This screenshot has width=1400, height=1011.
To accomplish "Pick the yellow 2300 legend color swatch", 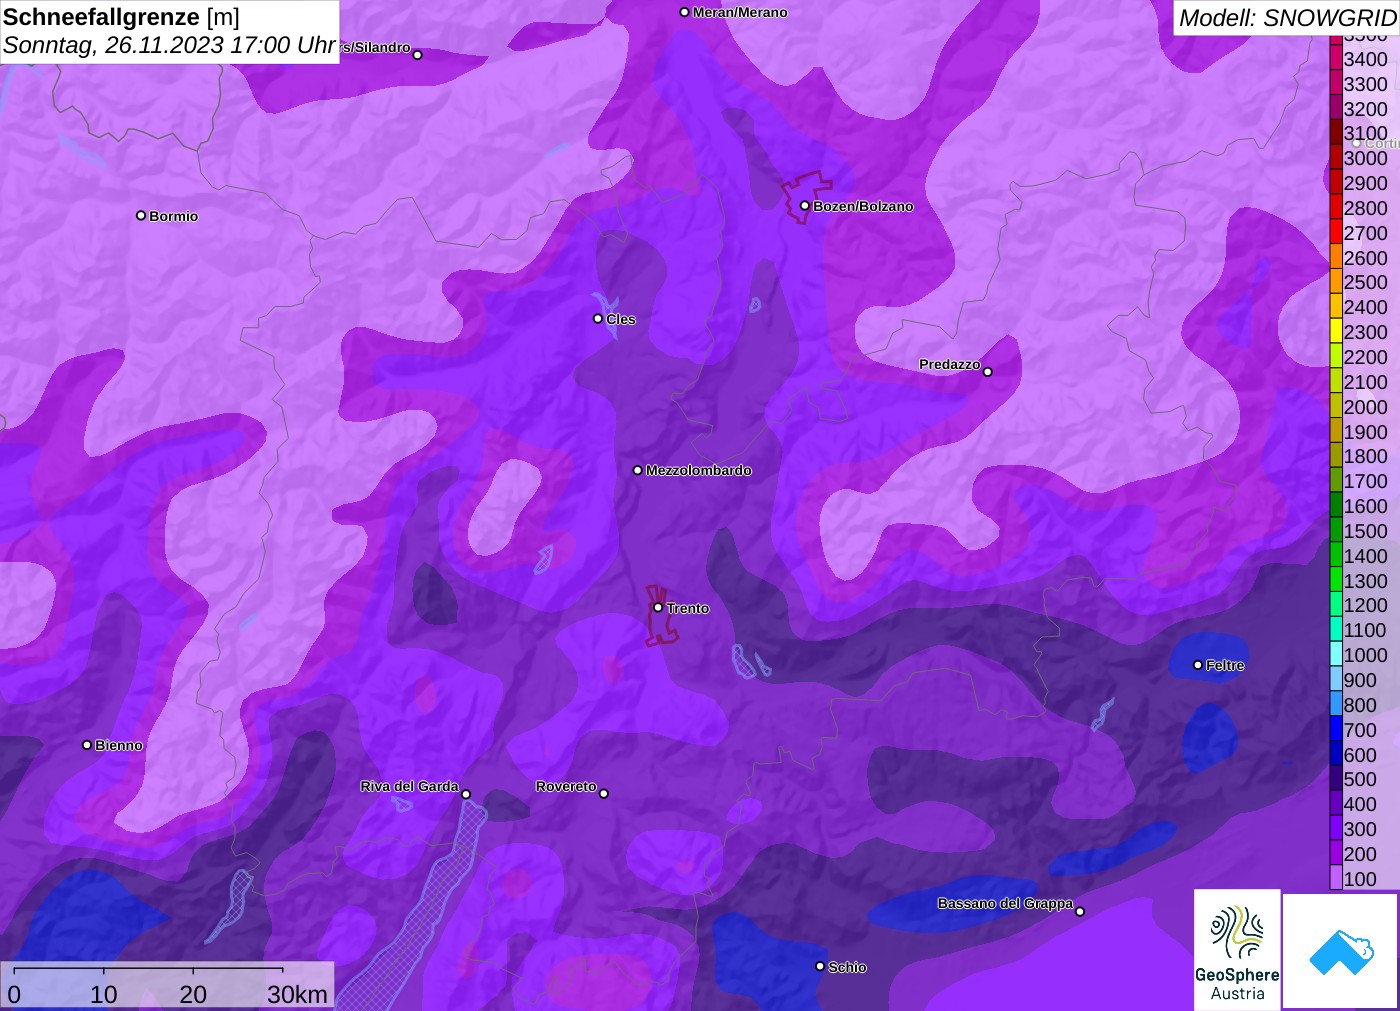I will coord(1336,332).
